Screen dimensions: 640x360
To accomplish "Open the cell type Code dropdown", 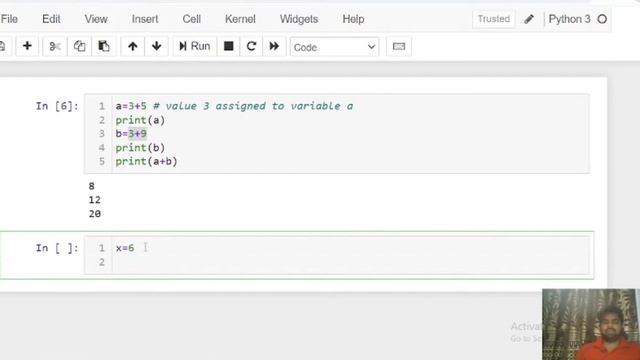I will pos(334,47).
